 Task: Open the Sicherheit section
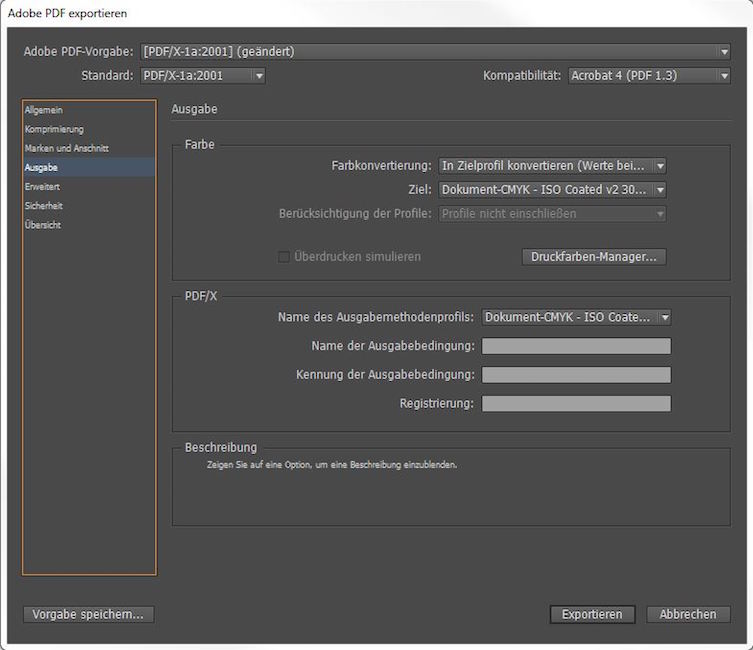(x=89, y=206)
